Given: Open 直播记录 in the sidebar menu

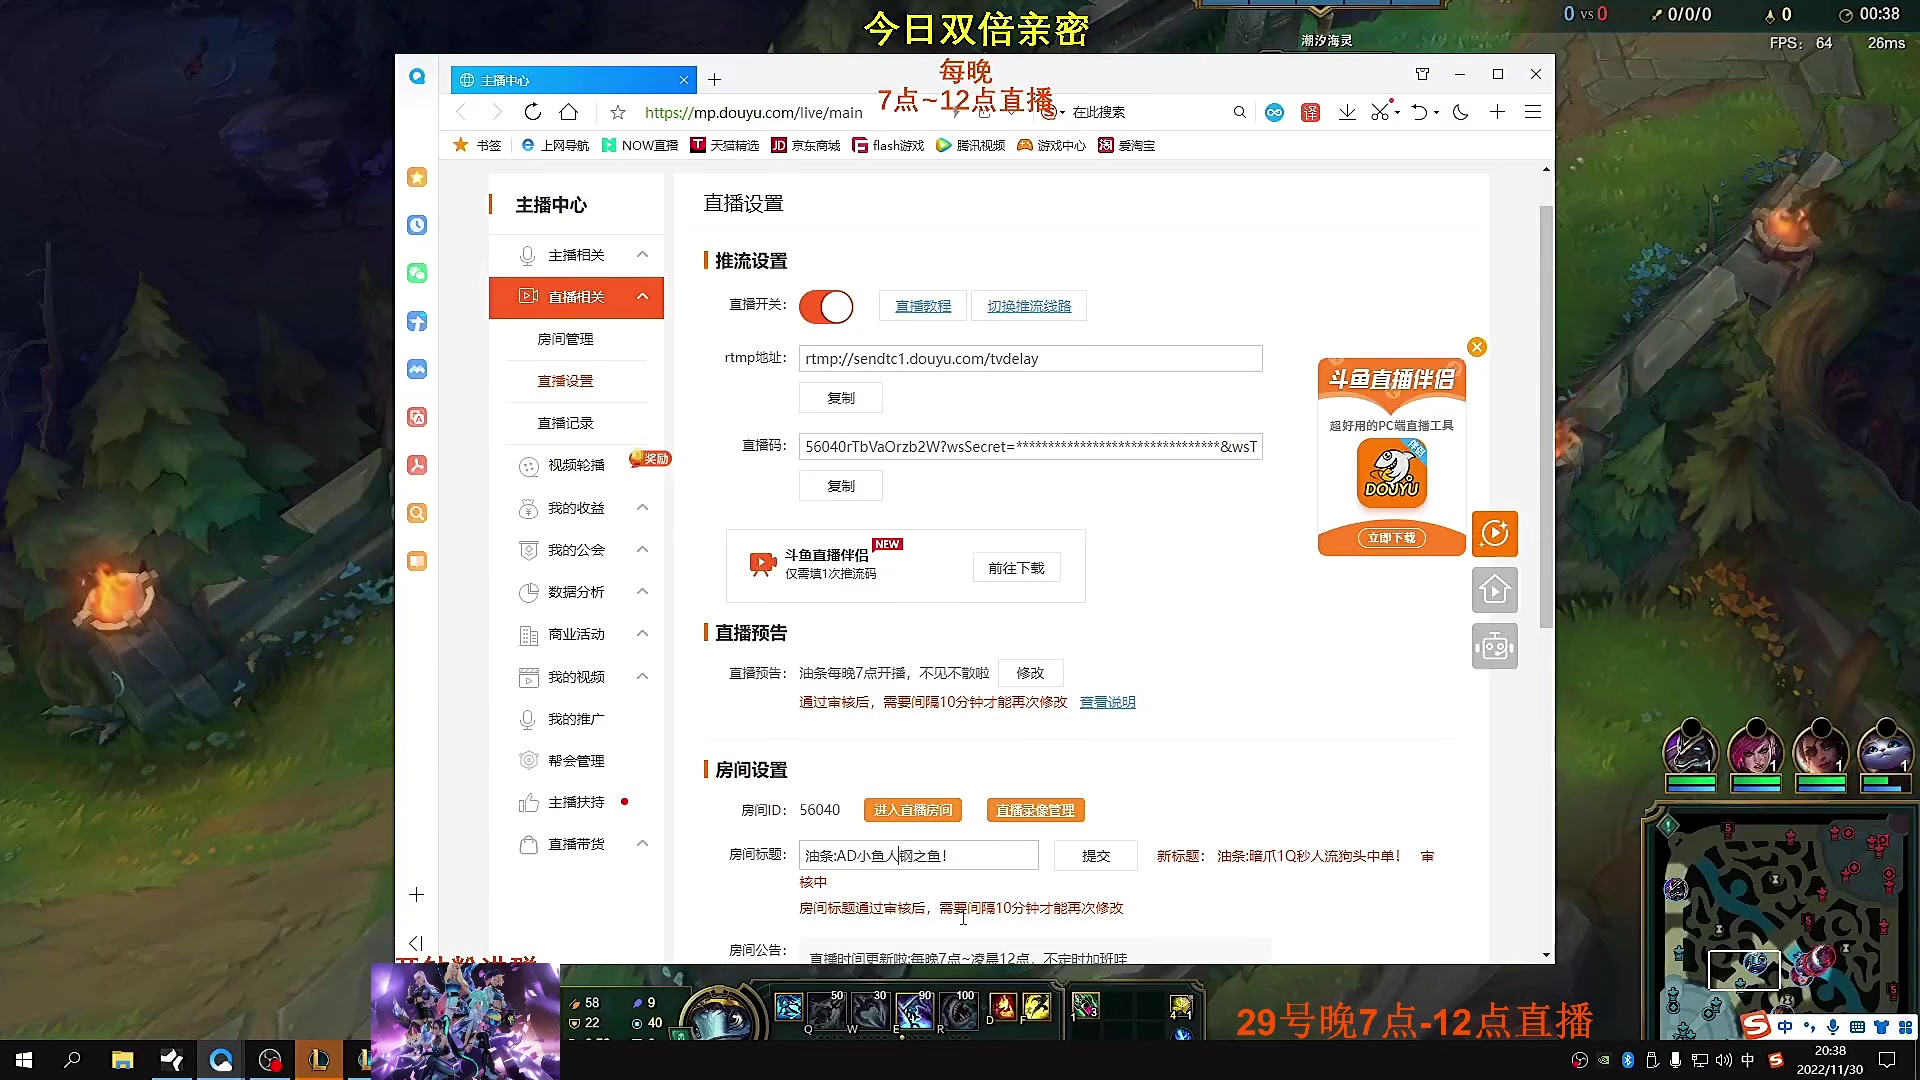Looking at the screenshot, I should pos(566,423).
